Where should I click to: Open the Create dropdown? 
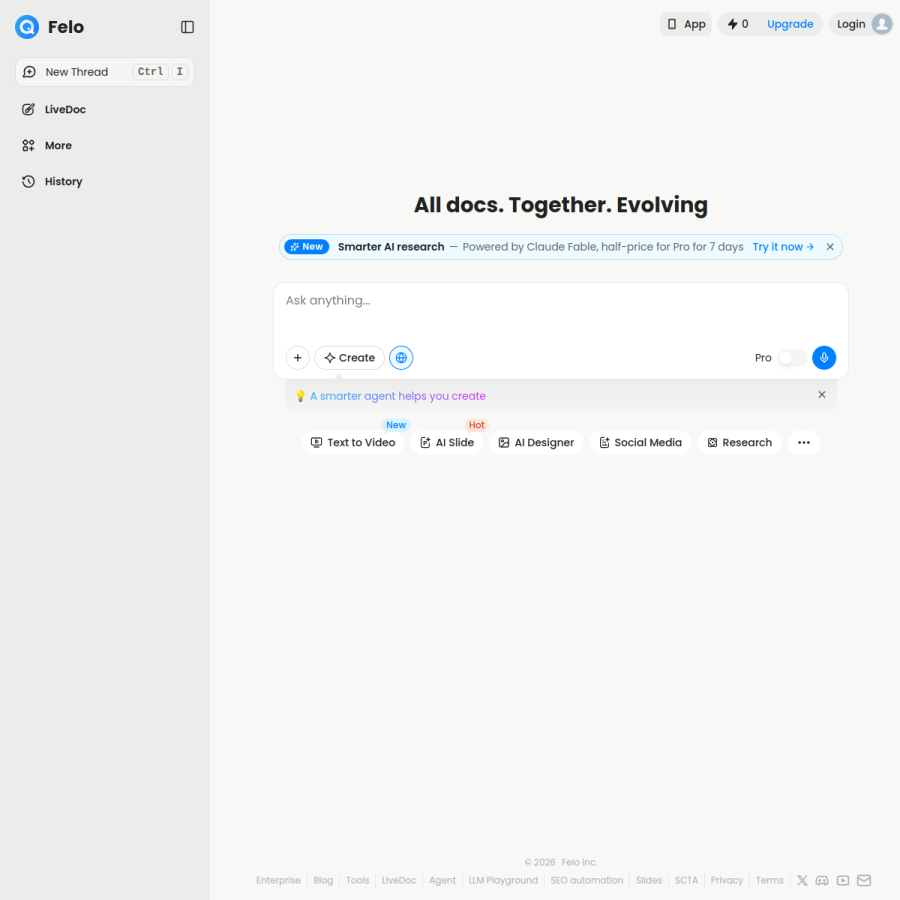pos(349,358)
